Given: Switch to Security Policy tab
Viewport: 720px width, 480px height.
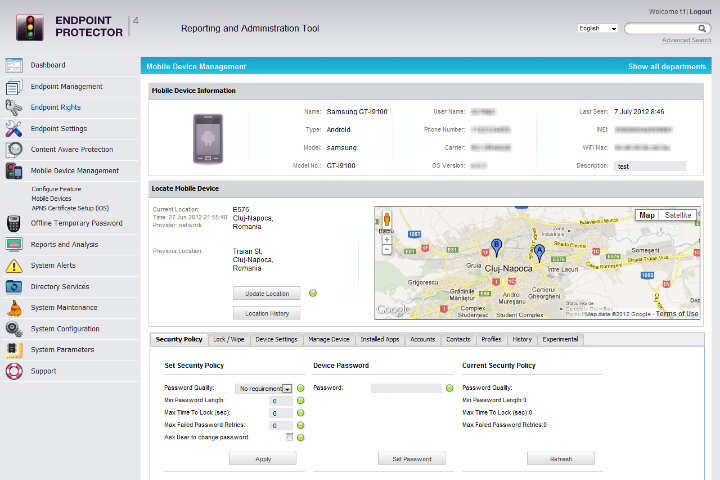Looking at the screenshot, I should [179, 339].
